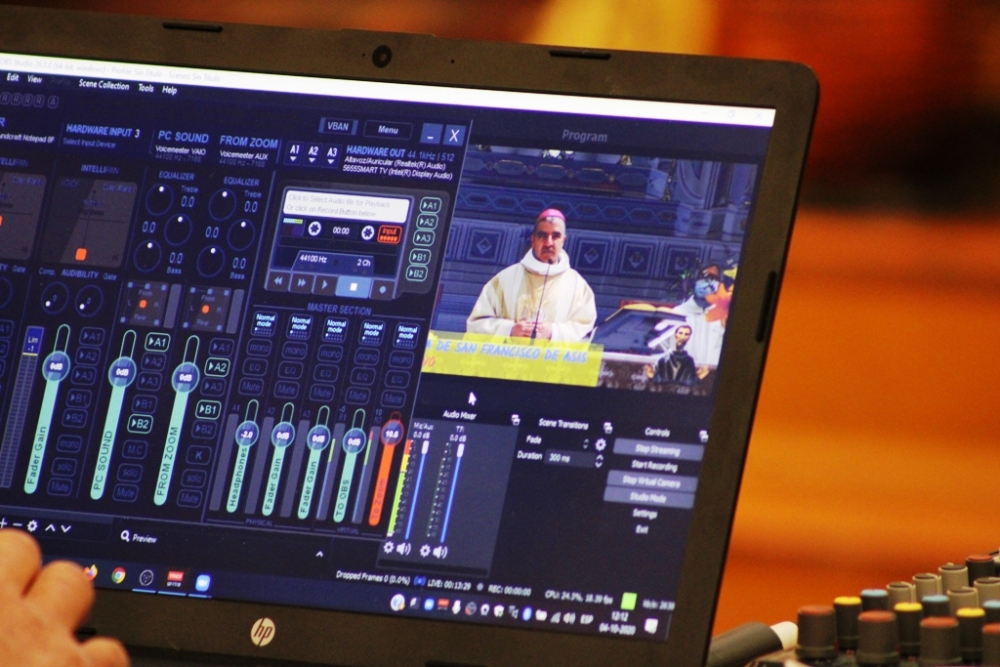Select input device for Hardware Input 3
The width and height of the screenshot is (1000, 667).
(90, 143)
